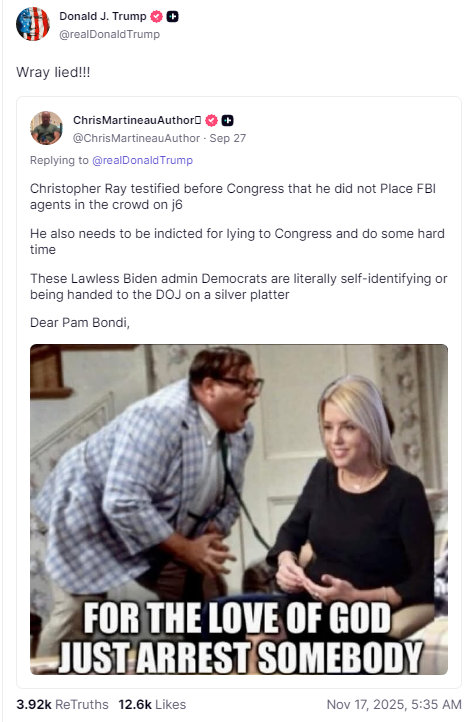Image resolution: width=470 pixels, height=722 pixels.
Task: Click the 'Wray lied!!!' post text
Action: (x=53, y=72)
